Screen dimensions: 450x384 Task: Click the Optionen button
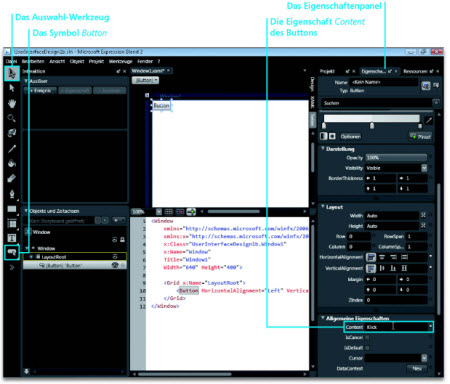point(351,137)
